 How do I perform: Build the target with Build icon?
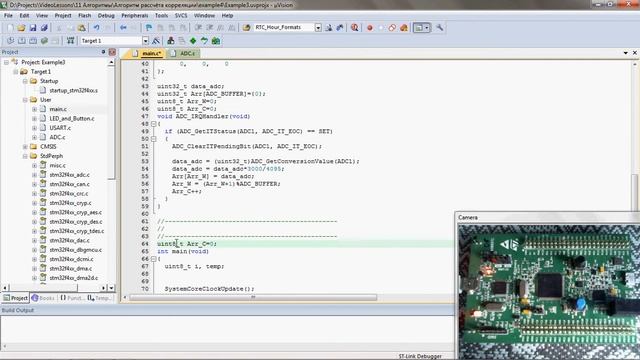click(x=22, y=41)
